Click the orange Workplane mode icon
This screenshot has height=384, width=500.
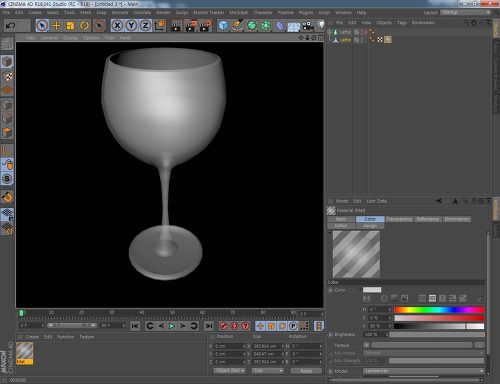[7, 91]
